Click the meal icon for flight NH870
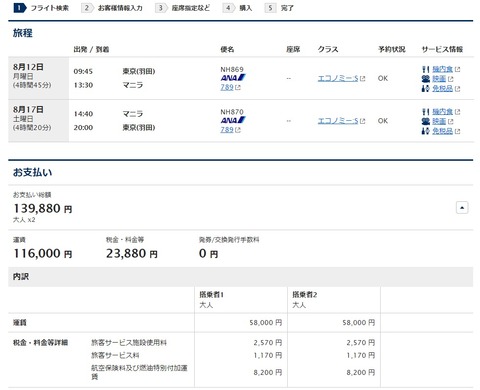Image resolution: width=480 pixels, height=390 pixels. [x=425, y=112]
